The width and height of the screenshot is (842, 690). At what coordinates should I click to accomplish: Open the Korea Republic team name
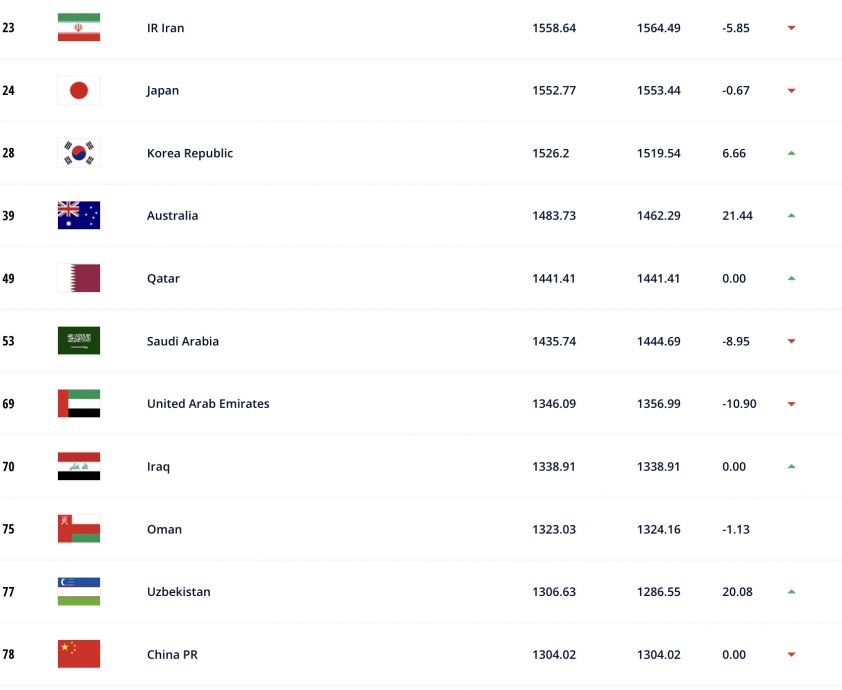190,153
